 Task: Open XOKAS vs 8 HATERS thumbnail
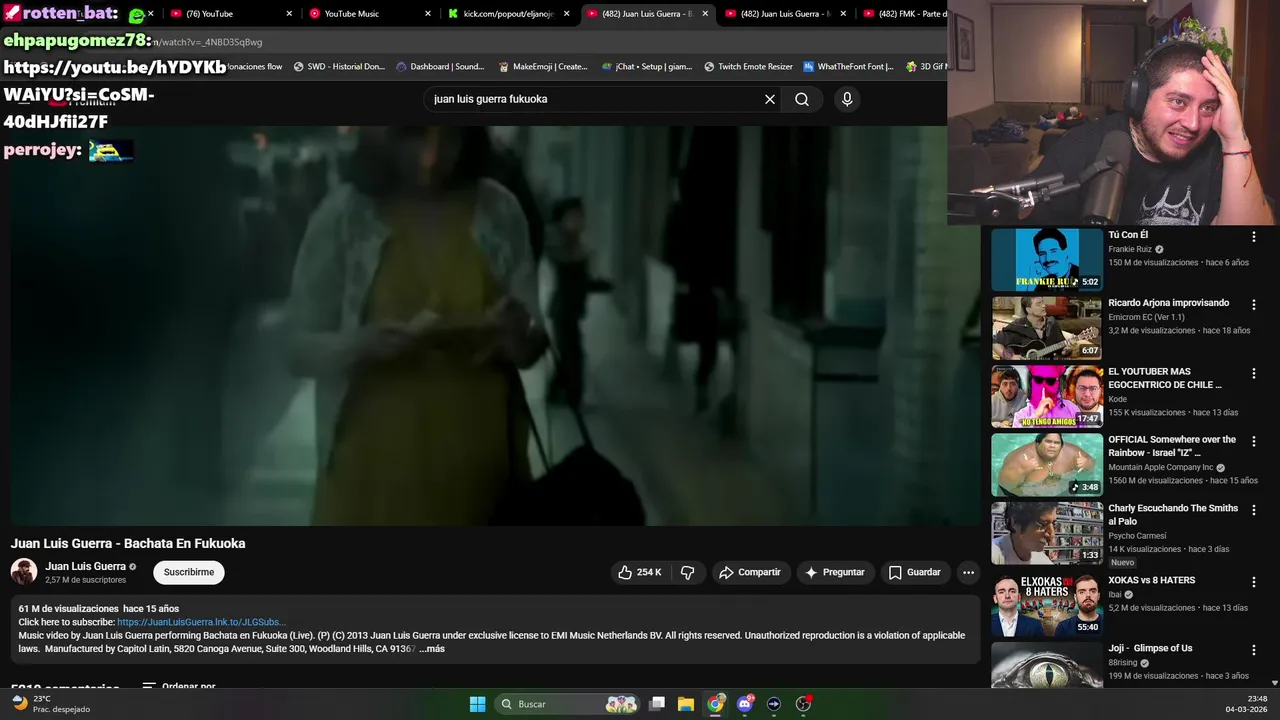point(1047,605)
